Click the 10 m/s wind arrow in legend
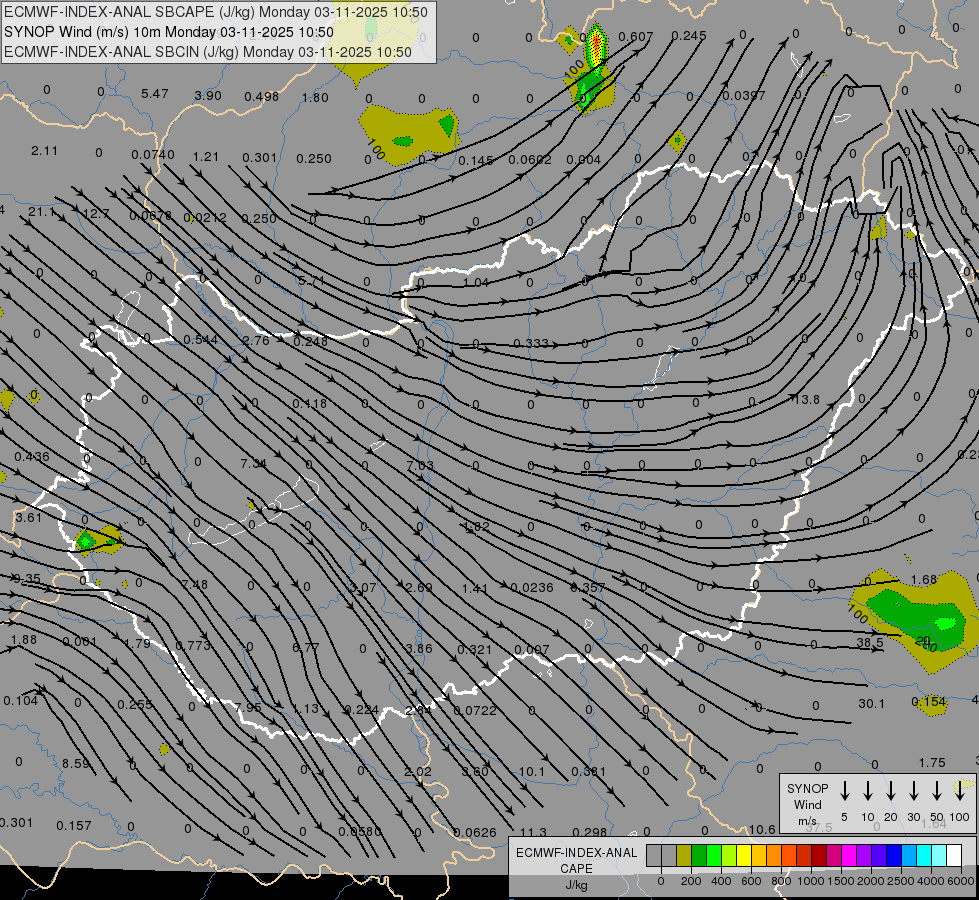 point(868,791)
